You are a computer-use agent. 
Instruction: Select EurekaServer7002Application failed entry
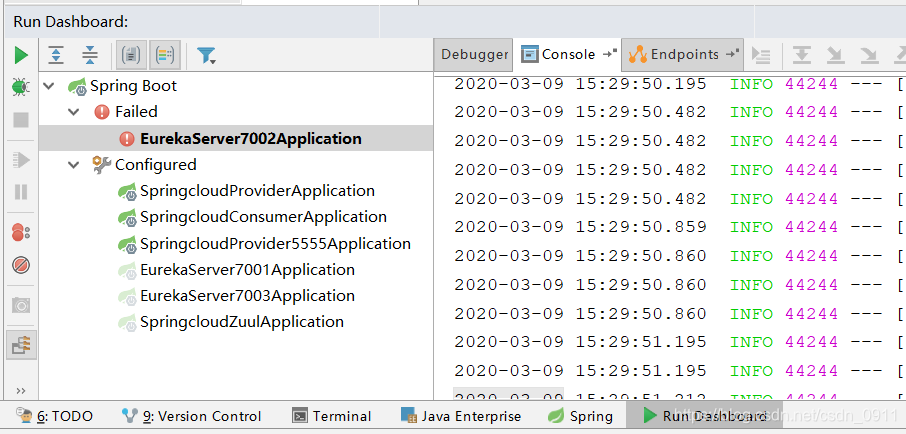click(x=236, y=139)
